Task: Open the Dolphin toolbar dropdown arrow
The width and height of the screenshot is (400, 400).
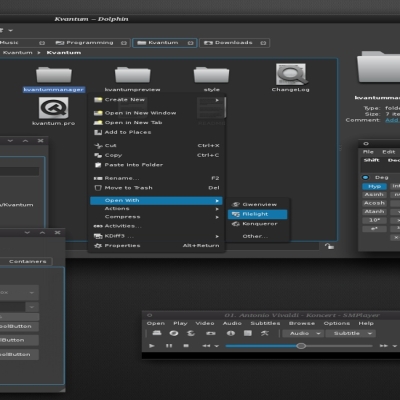Action: tap(11, 30)
